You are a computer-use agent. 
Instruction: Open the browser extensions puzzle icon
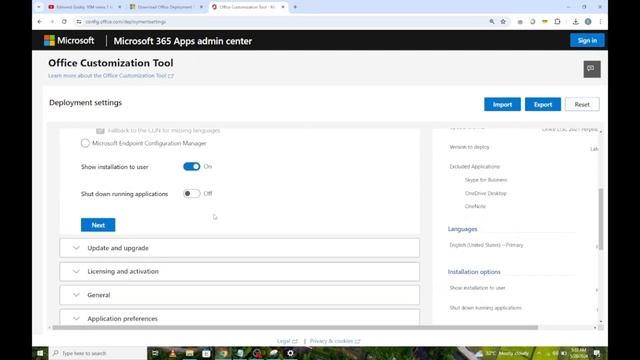[558, 22]
